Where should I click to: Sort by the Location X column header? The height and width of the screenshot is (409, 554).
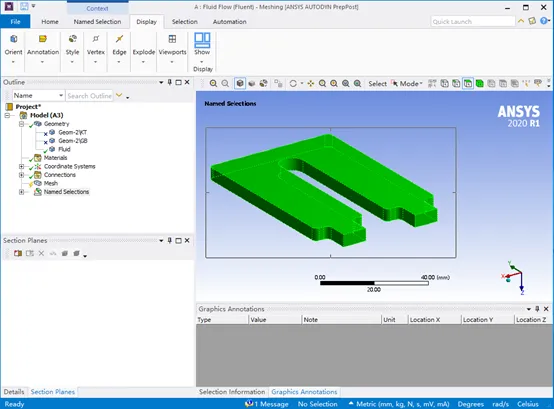coord(435,320)
